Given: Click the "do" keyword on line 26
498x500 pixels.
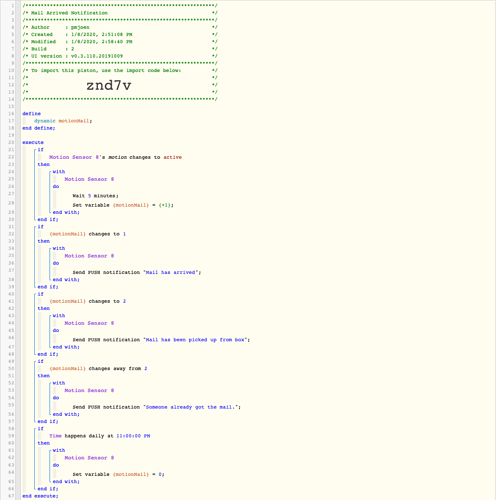Looking at the screenshot, I should [56, 186].
